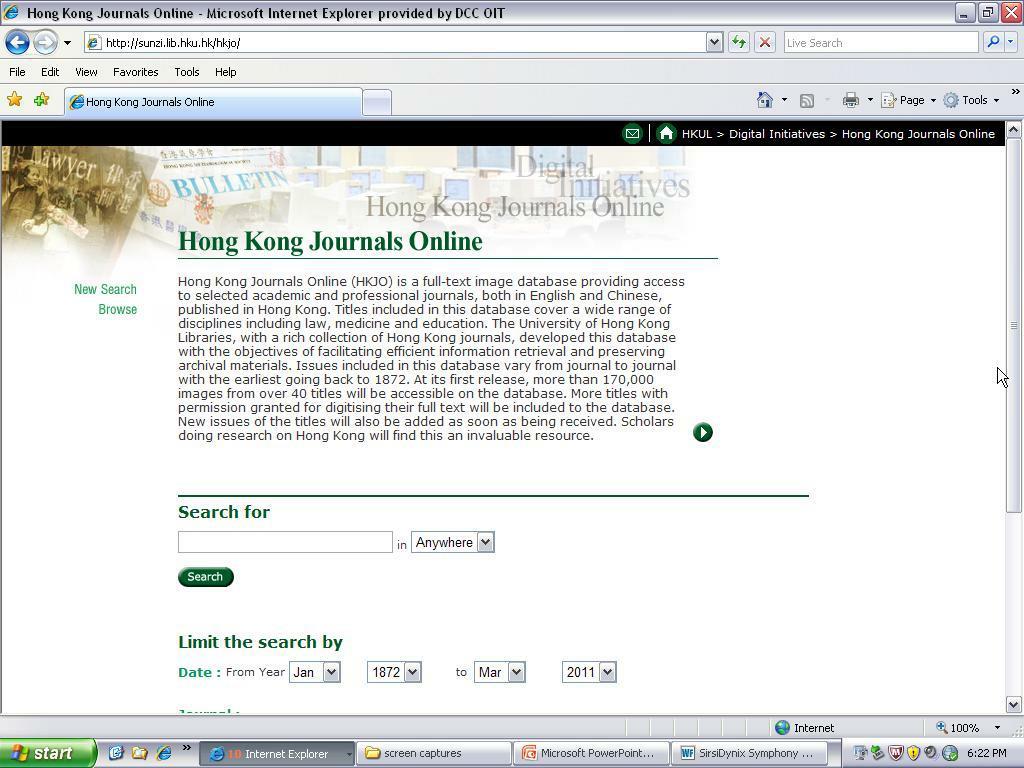Open the Favorites Center star icon

(14, 100)
